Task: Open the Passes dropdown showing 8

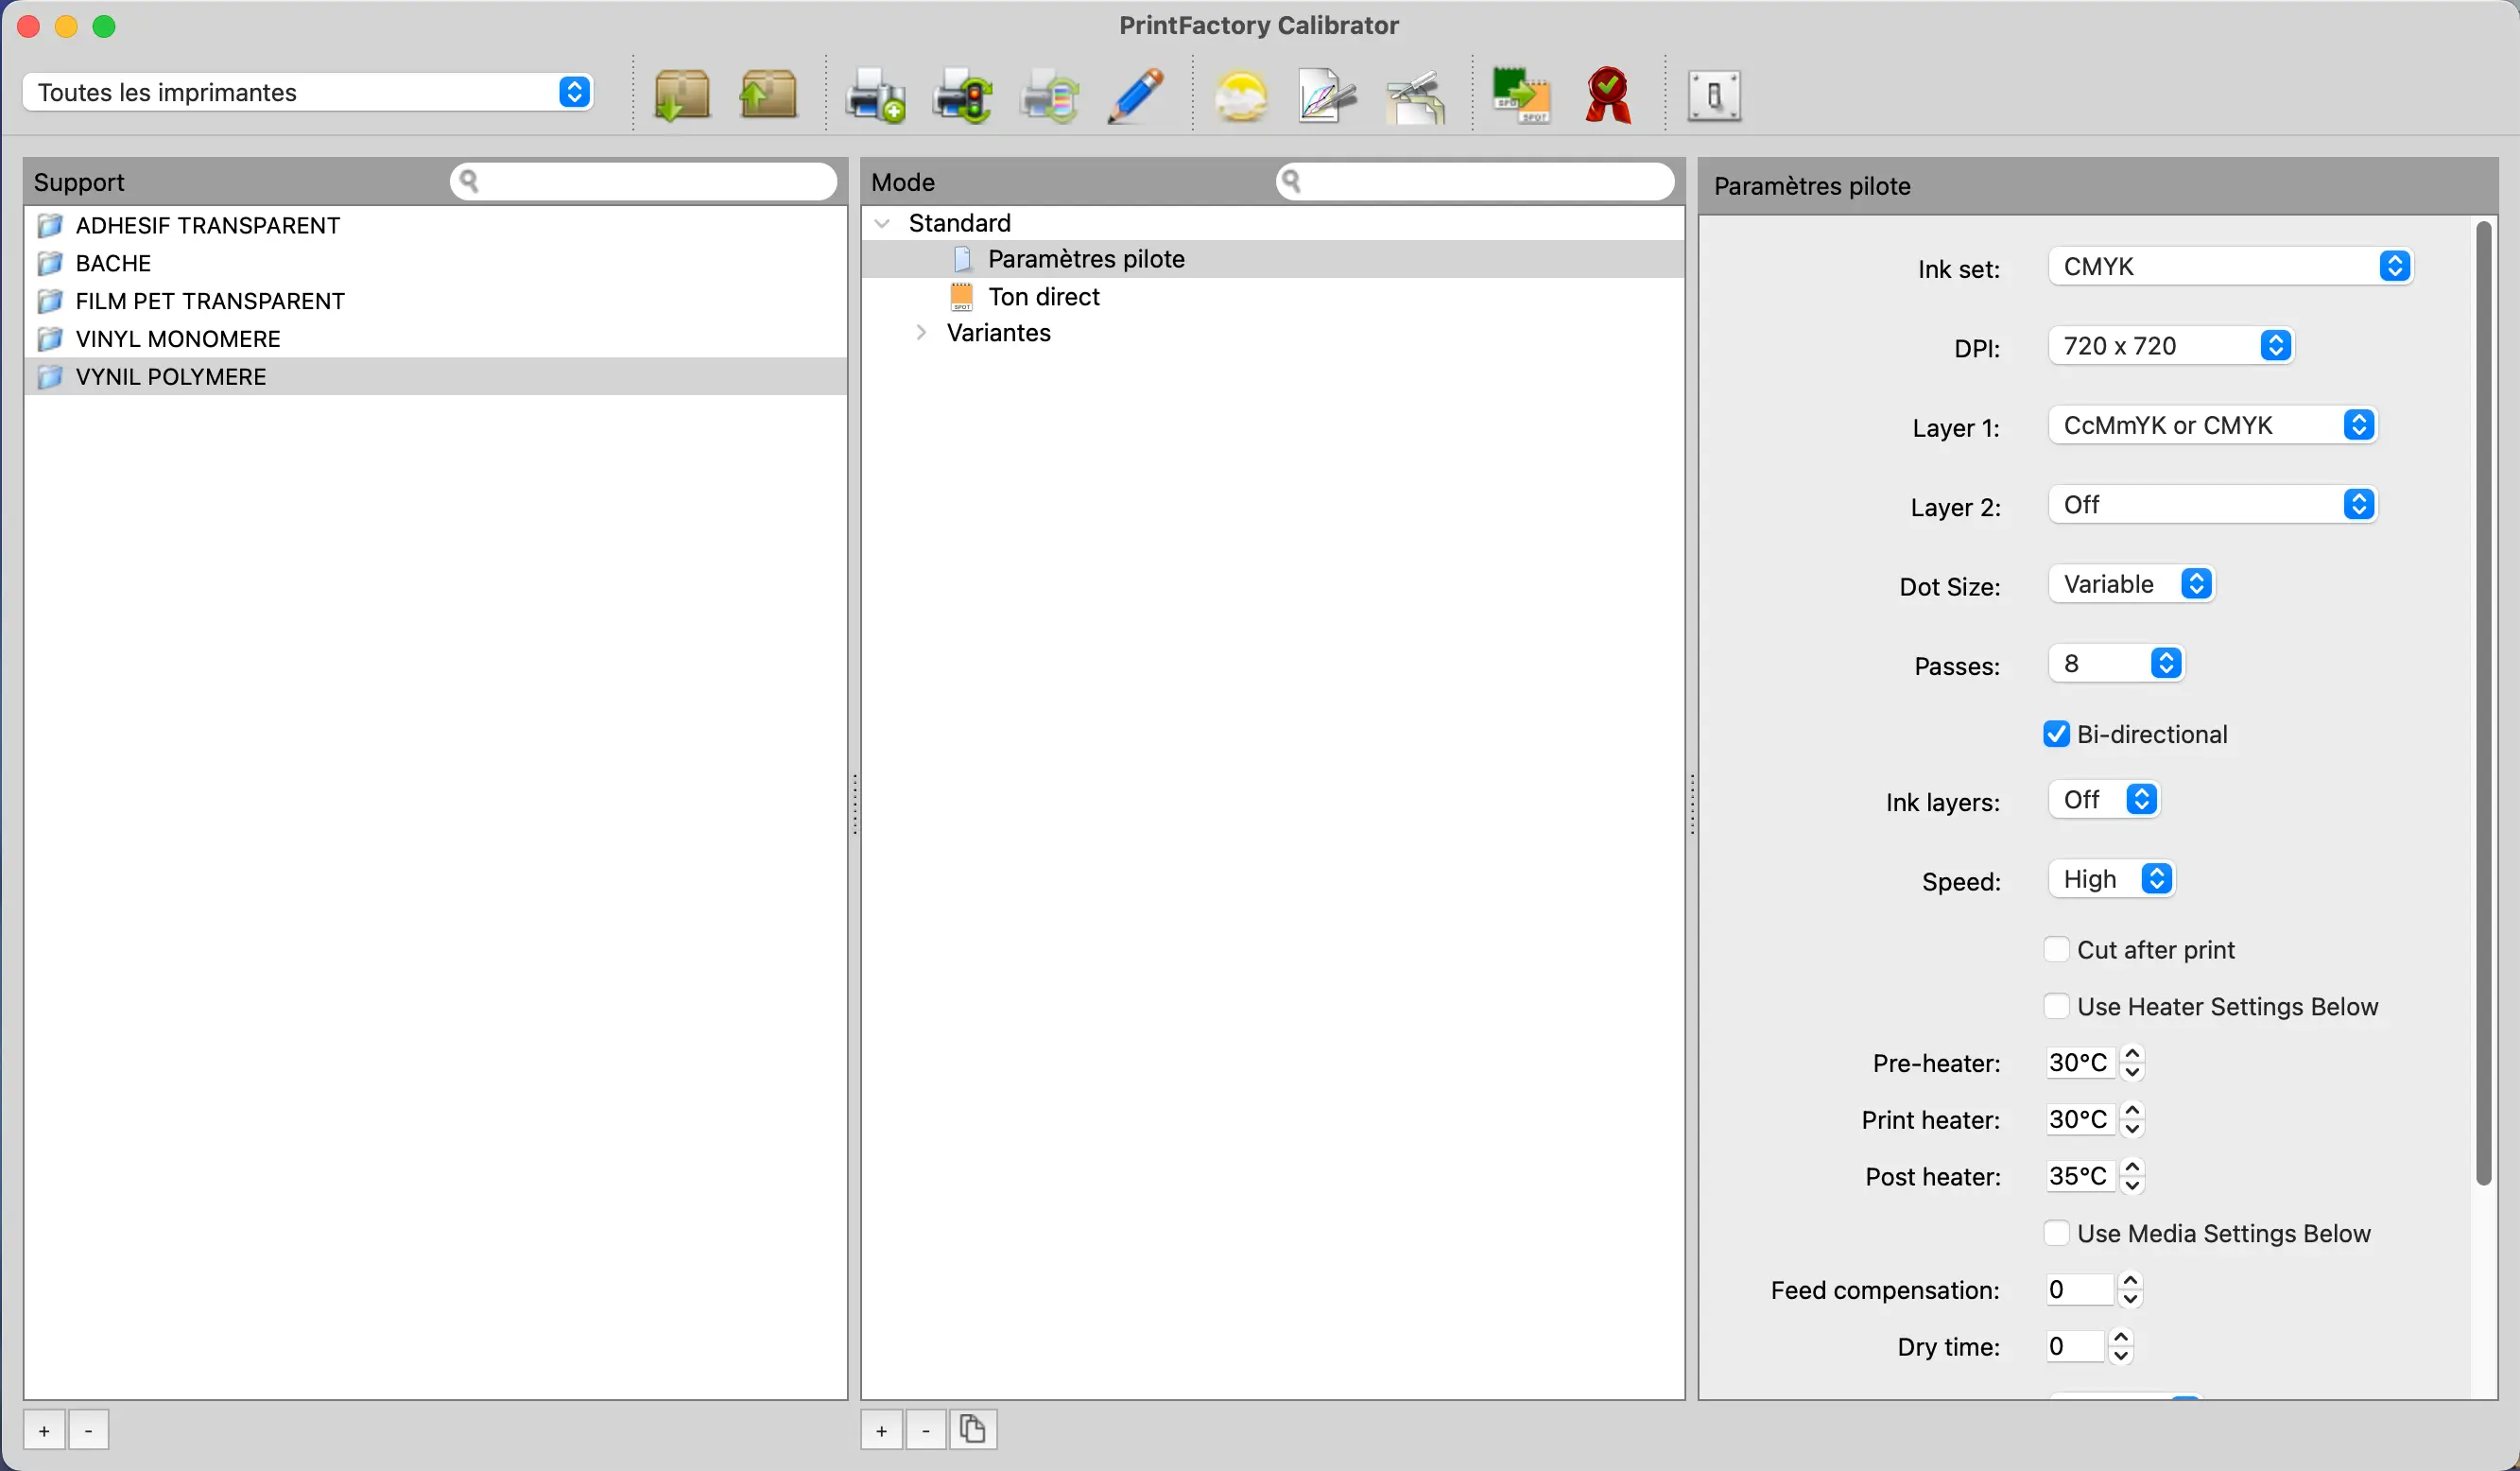Action: tap(2116, 663)
